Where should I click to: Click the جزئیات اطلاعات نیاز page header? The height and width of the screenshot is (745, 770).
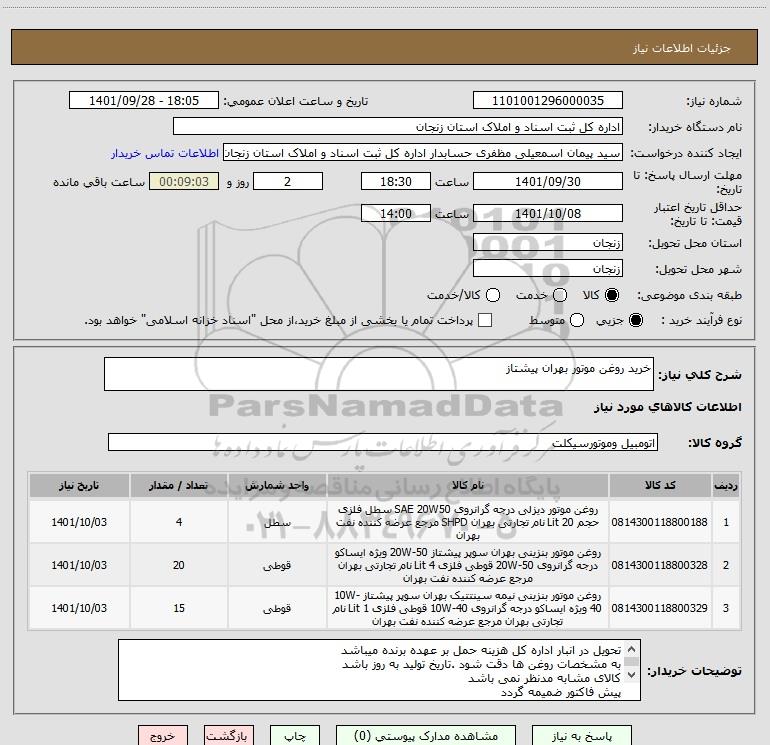pyautogui.click(x=681, y=48)
